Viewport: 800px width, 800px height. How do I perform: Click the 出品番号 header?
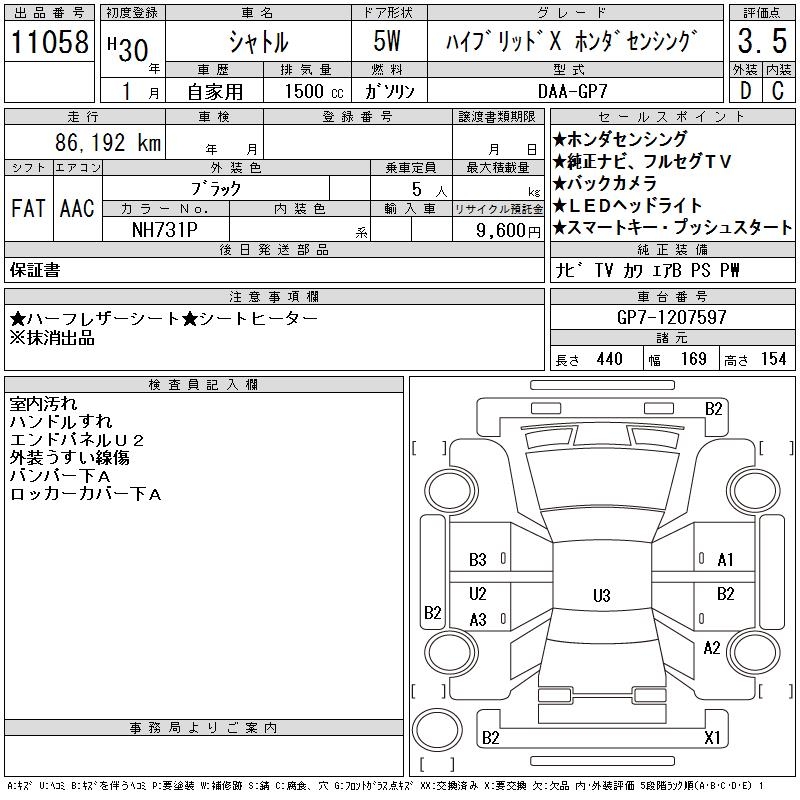coord(49,13)
